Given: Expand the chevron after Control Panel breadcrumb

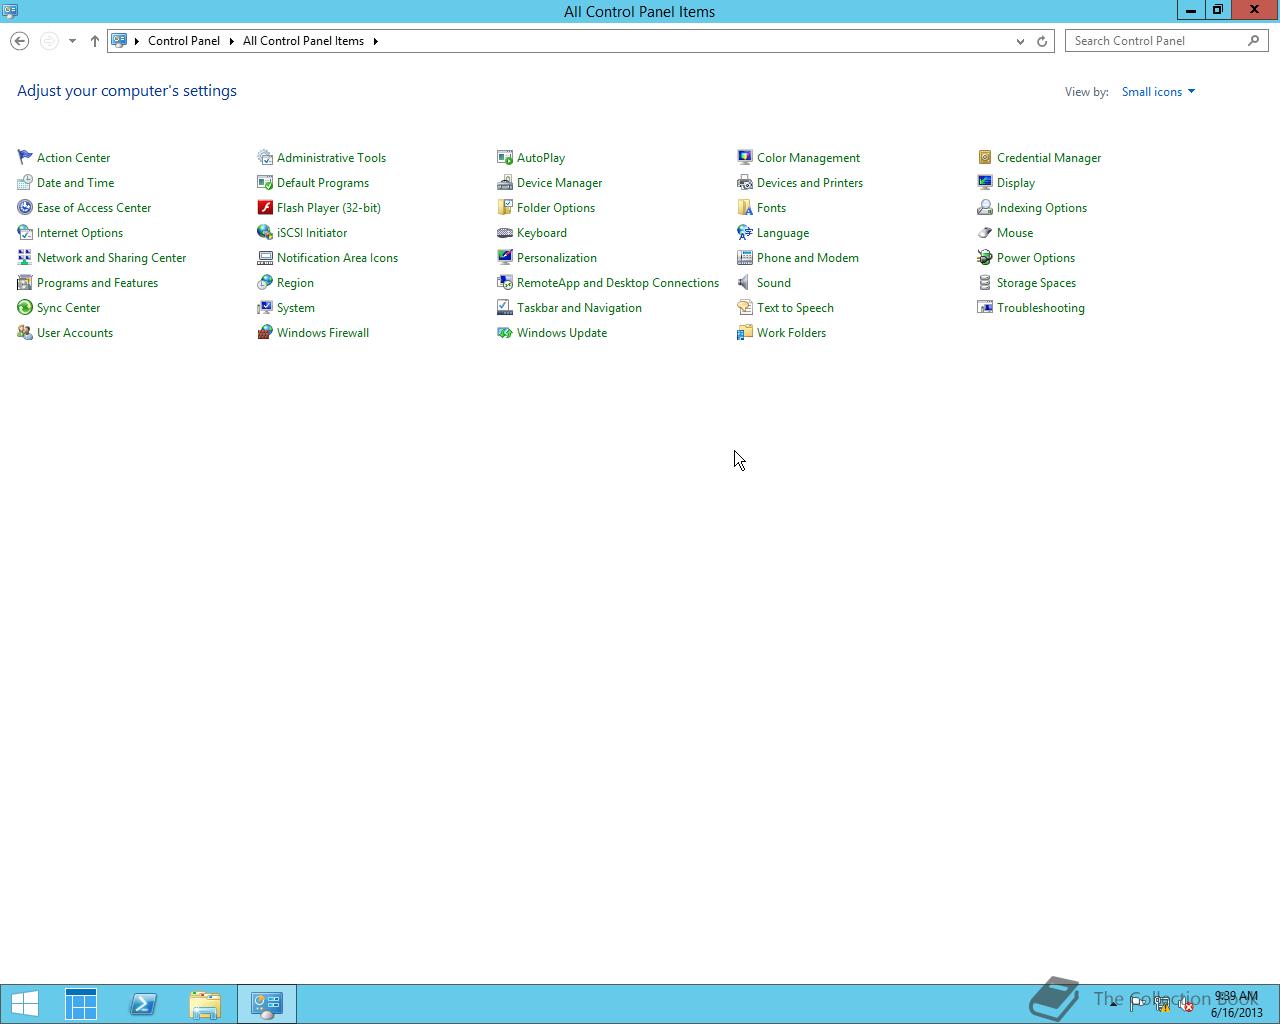Looking at the screenshot, I should 231,41.
